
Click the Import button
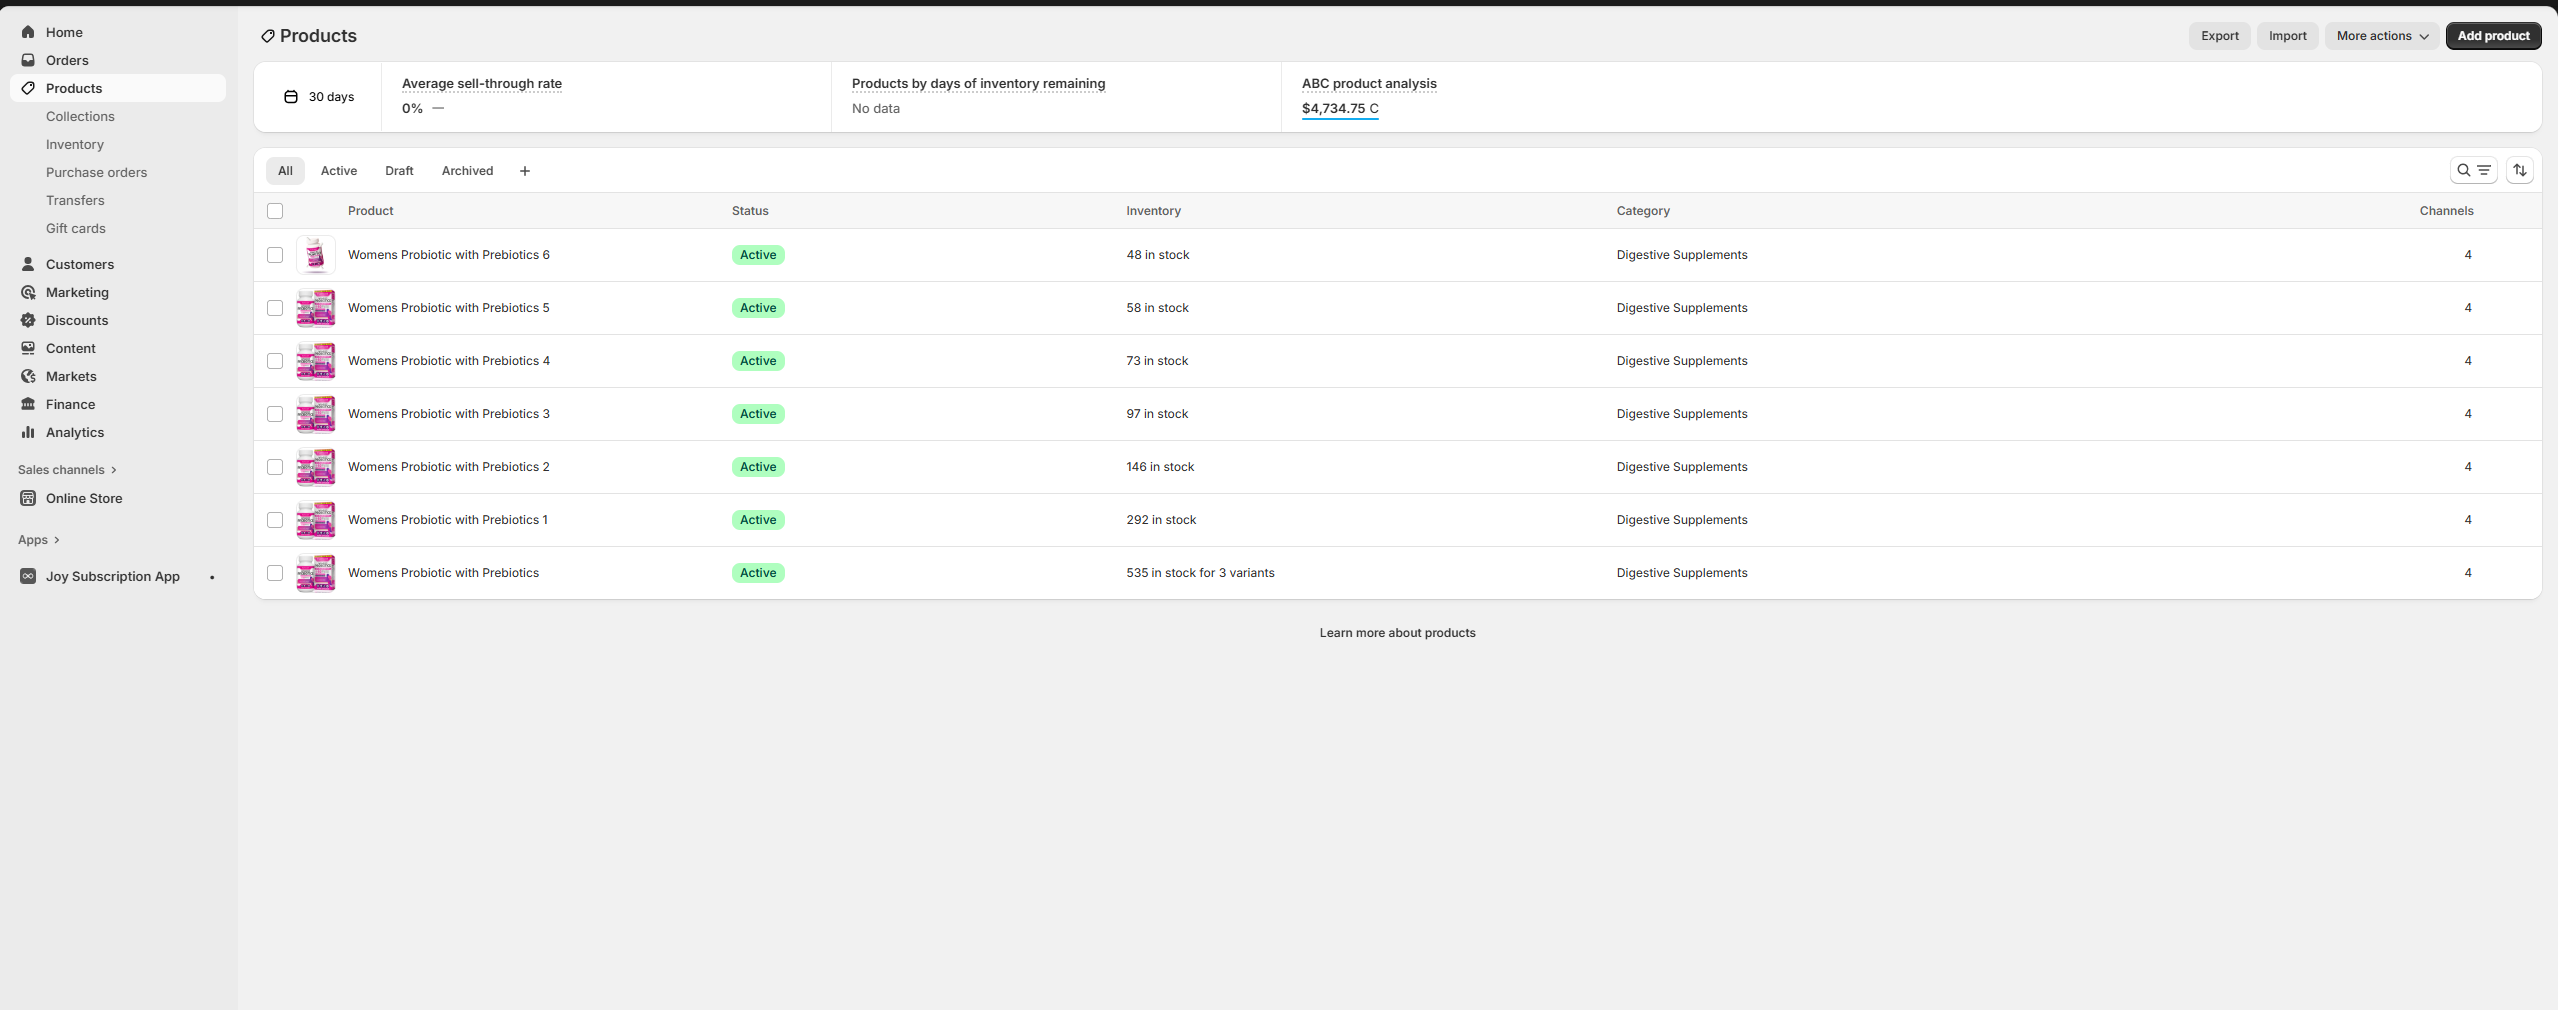click(x=2287, y=36)
